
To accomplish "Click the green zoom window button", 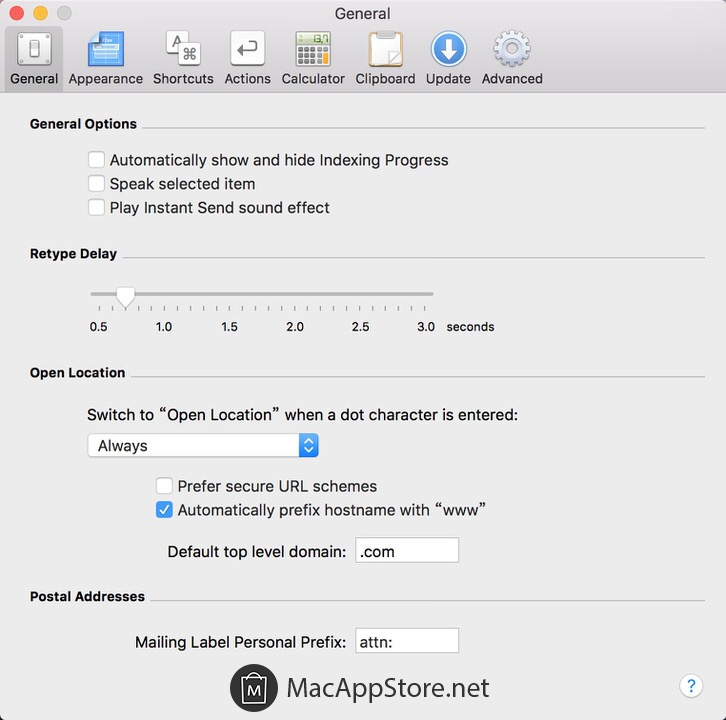I will [64, 13].
